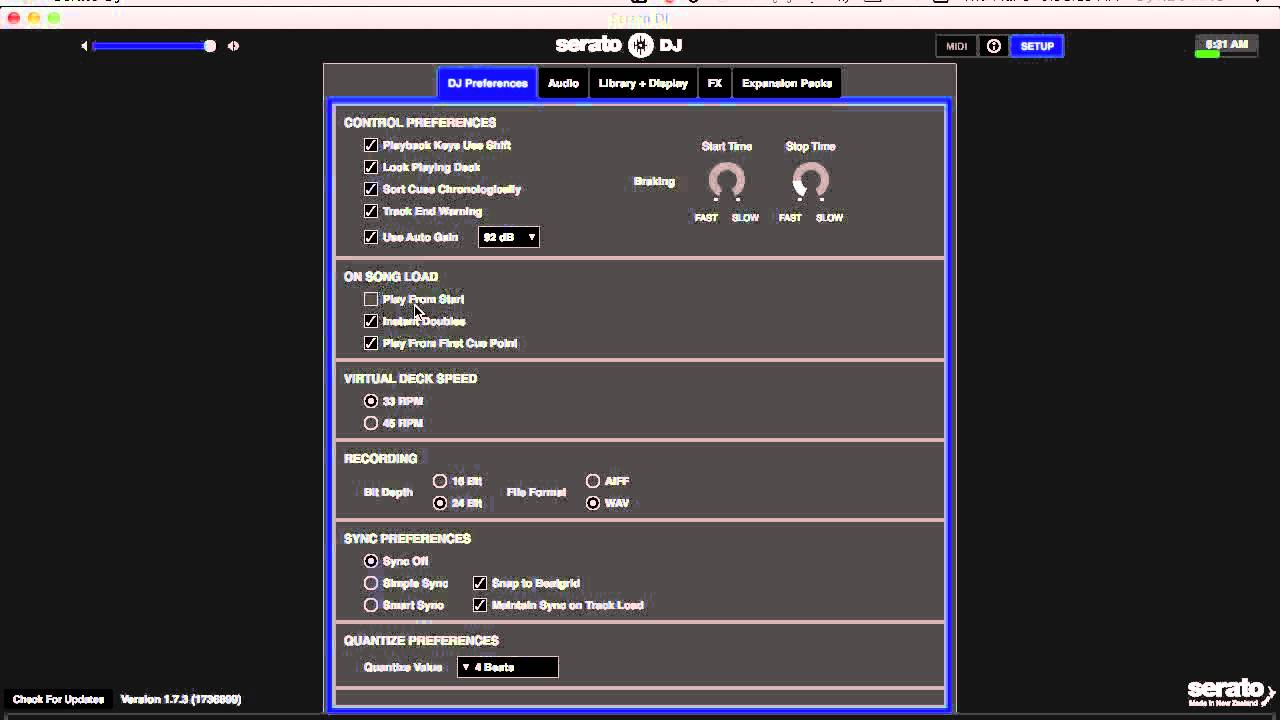Image resolution: width=1280 pixels, height=720 pixels.
Task: Enable Play From Start checkbox
Action: click(x=371, y=300)
